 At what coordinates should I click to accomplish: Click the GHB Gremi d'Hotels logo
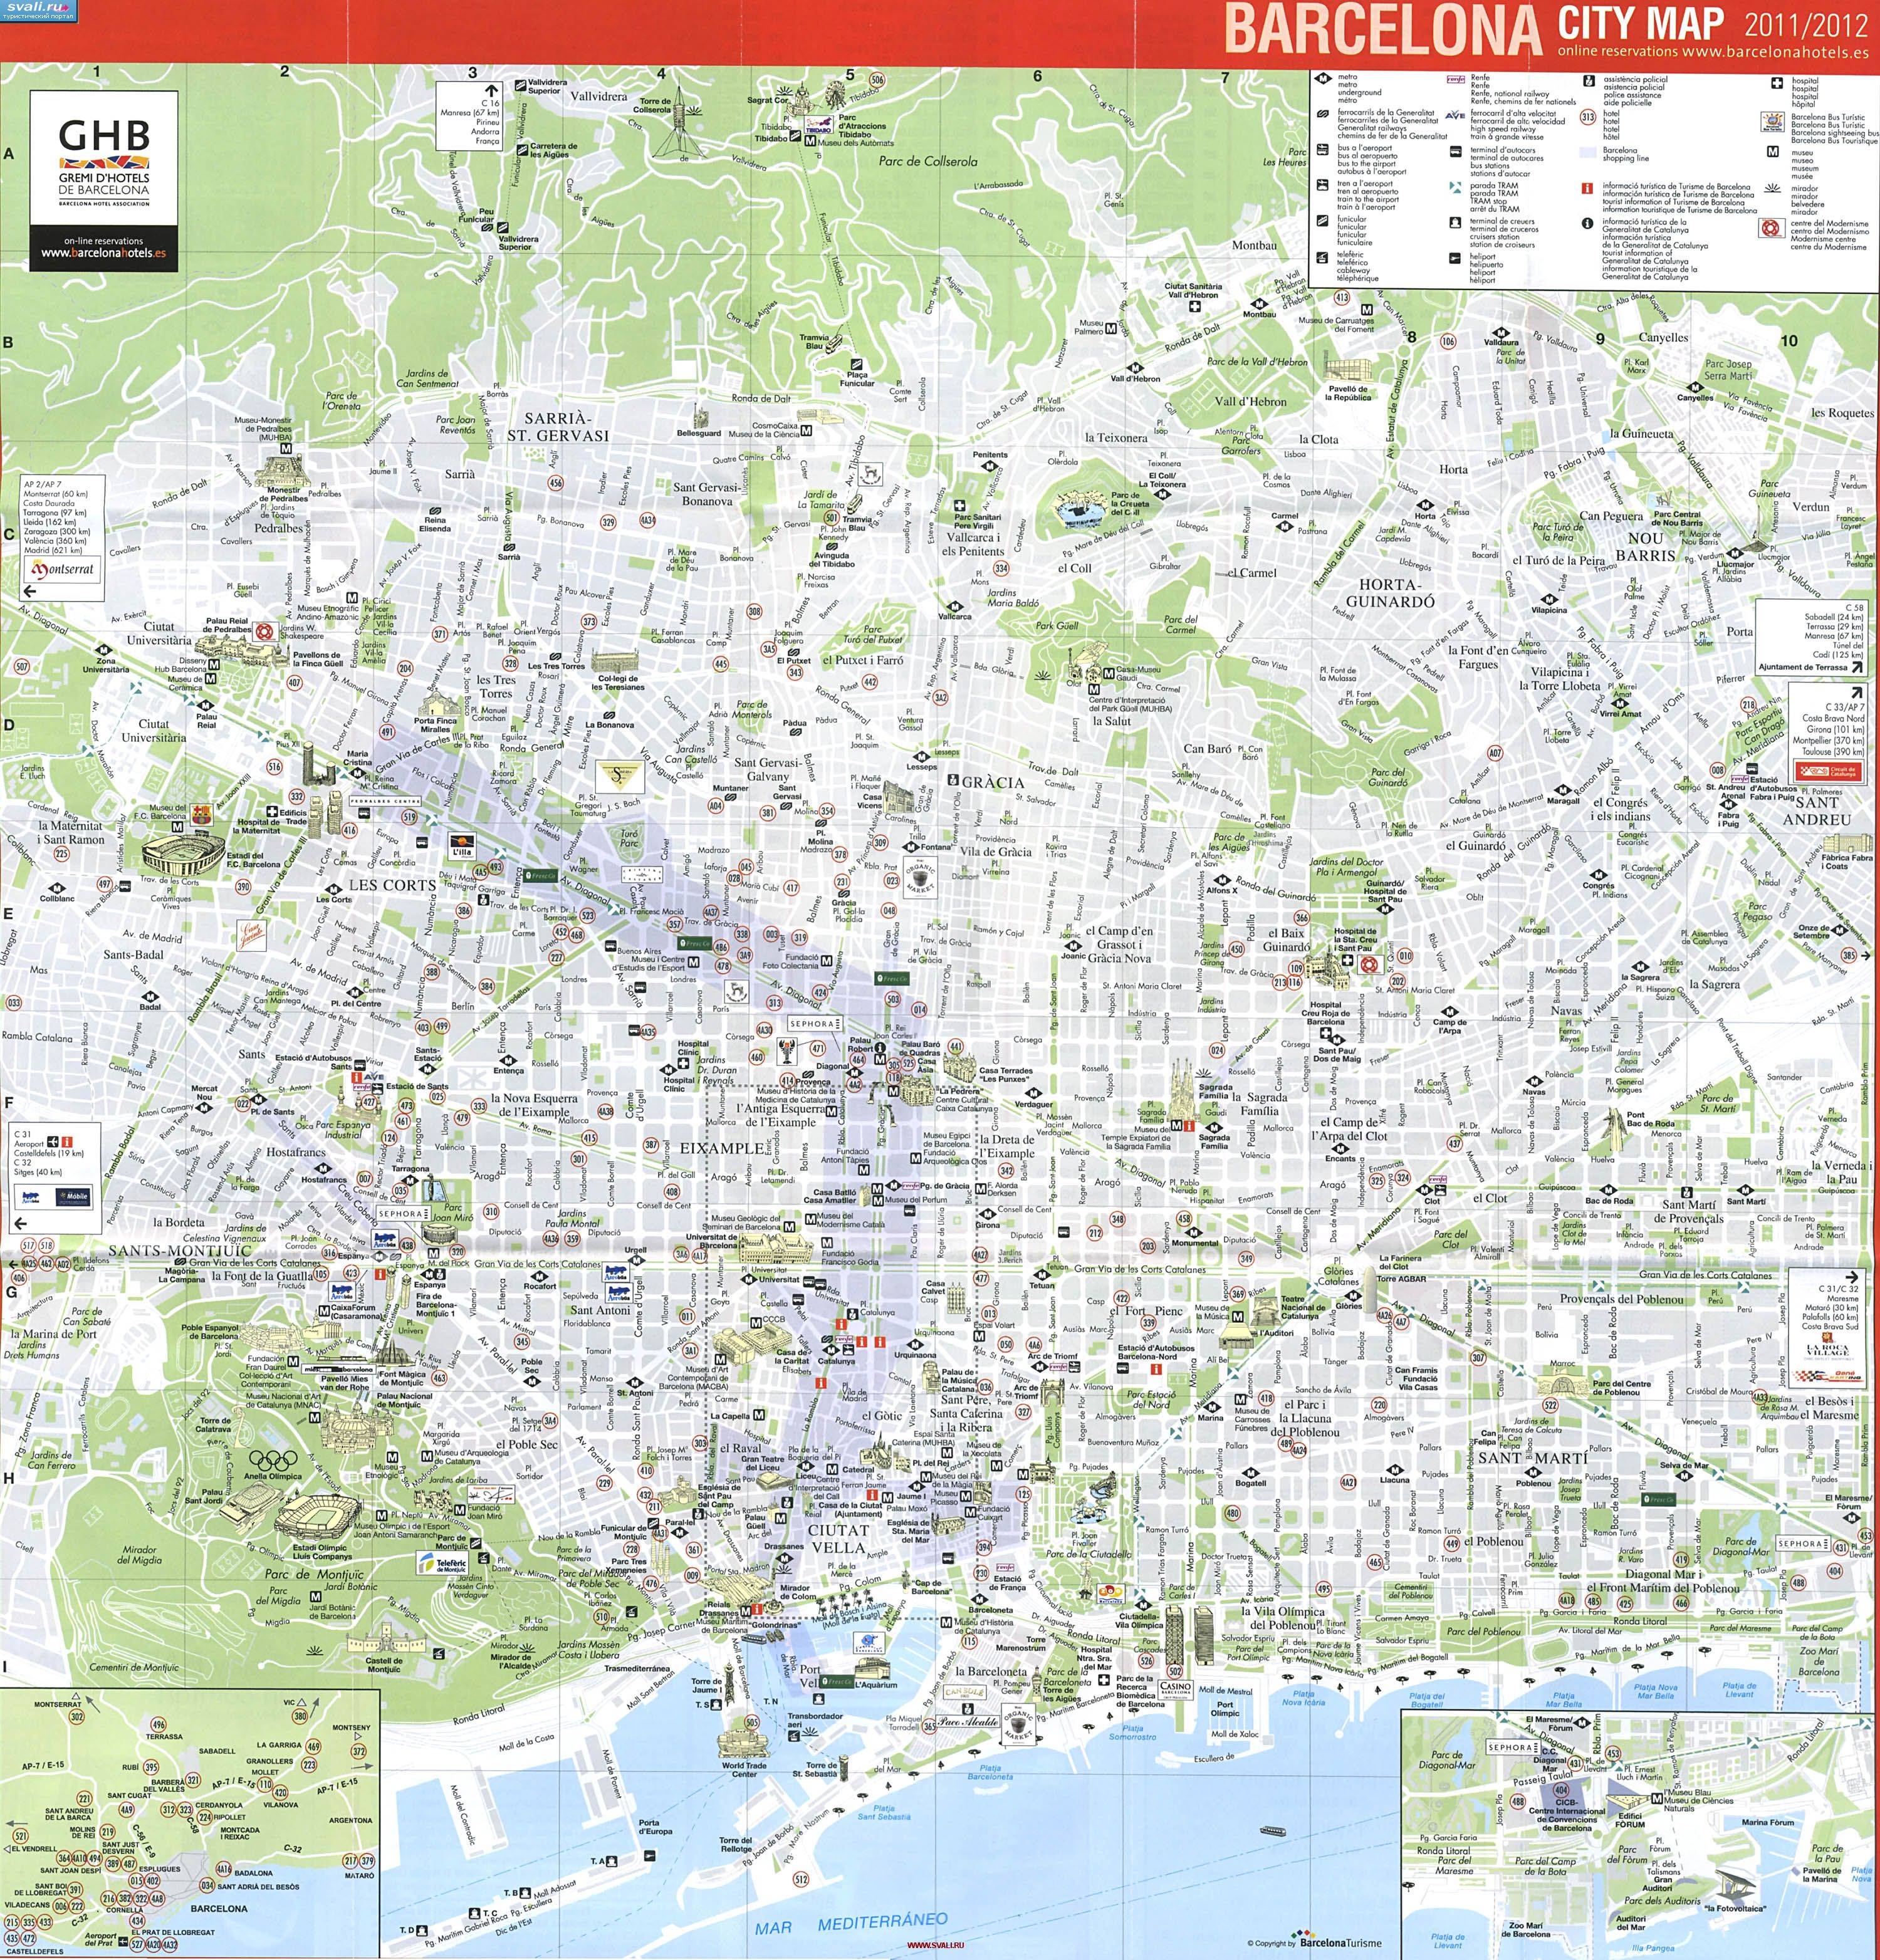pyautogui.click(x=104, y=163)
